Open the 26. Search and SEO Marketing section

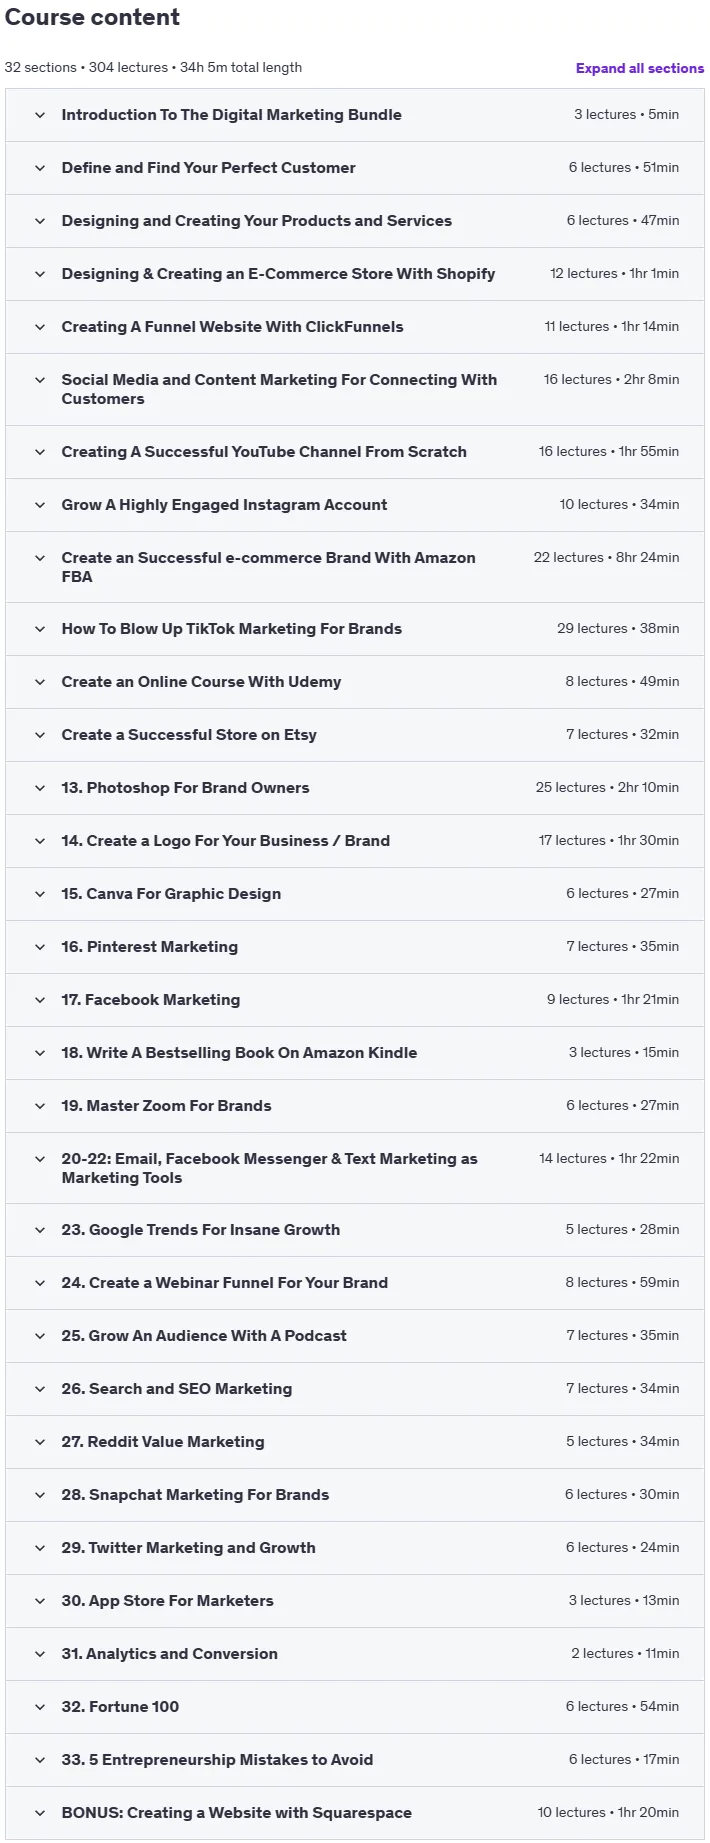click(355, 1389)
